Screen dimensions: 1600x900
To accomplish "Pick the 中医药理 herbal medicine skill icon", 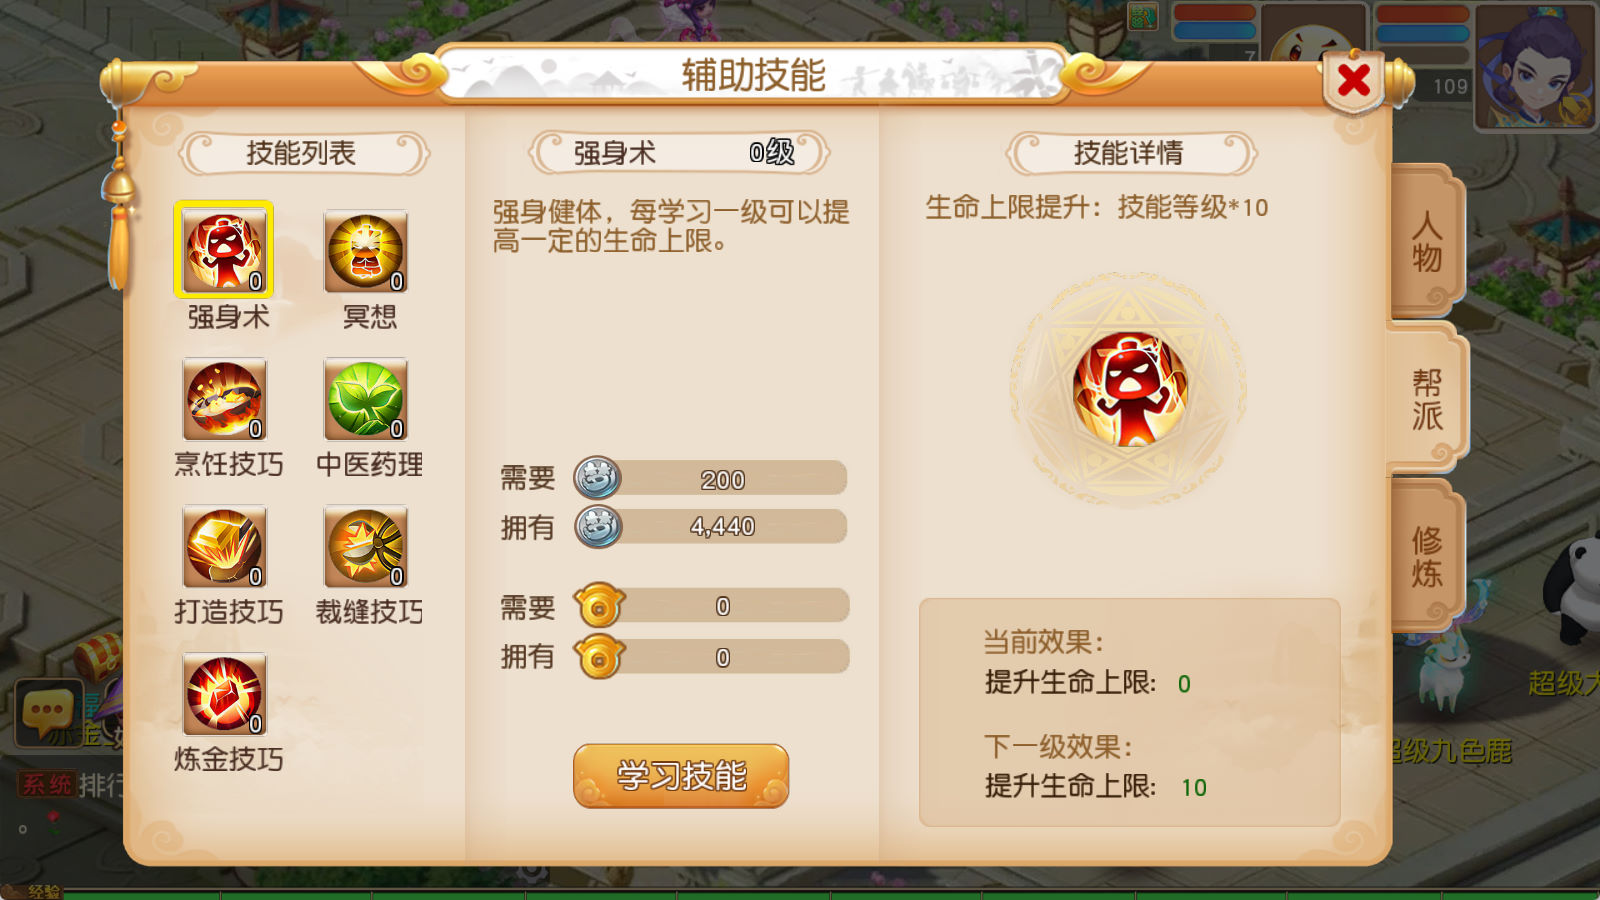I will coord(366,399).
